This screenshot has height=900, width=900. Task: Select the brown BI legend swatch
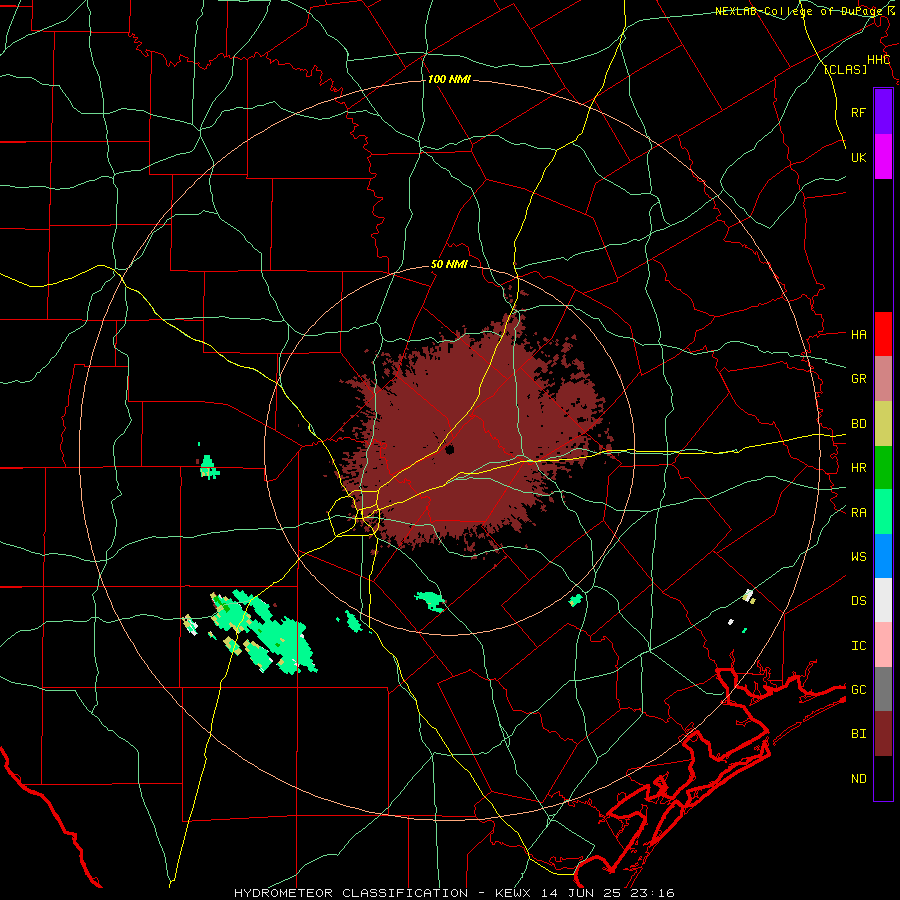[883, 734]
